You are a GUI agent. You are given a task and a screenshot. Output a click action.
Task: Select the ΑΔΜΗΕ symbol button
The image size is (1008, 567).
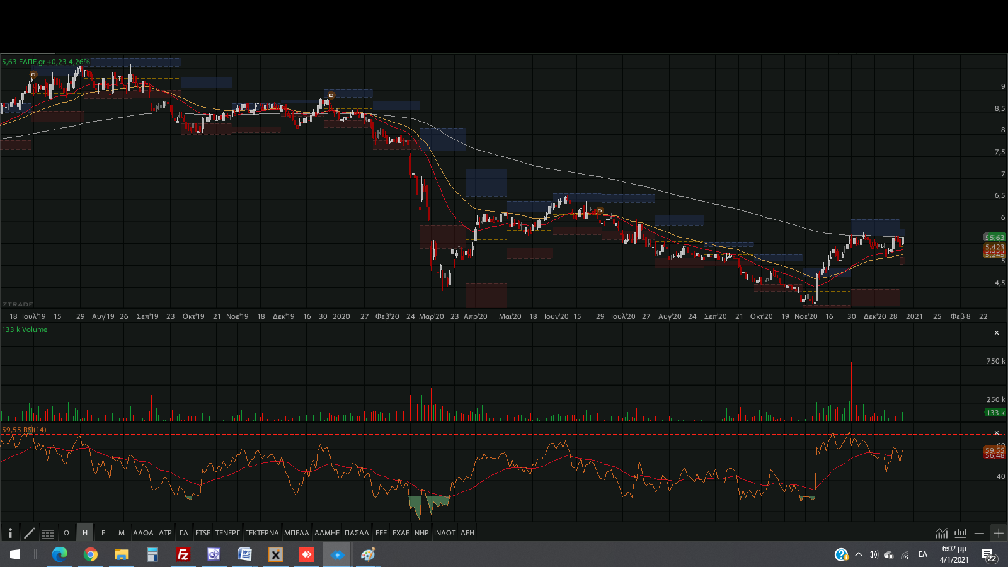coord(327,533)
